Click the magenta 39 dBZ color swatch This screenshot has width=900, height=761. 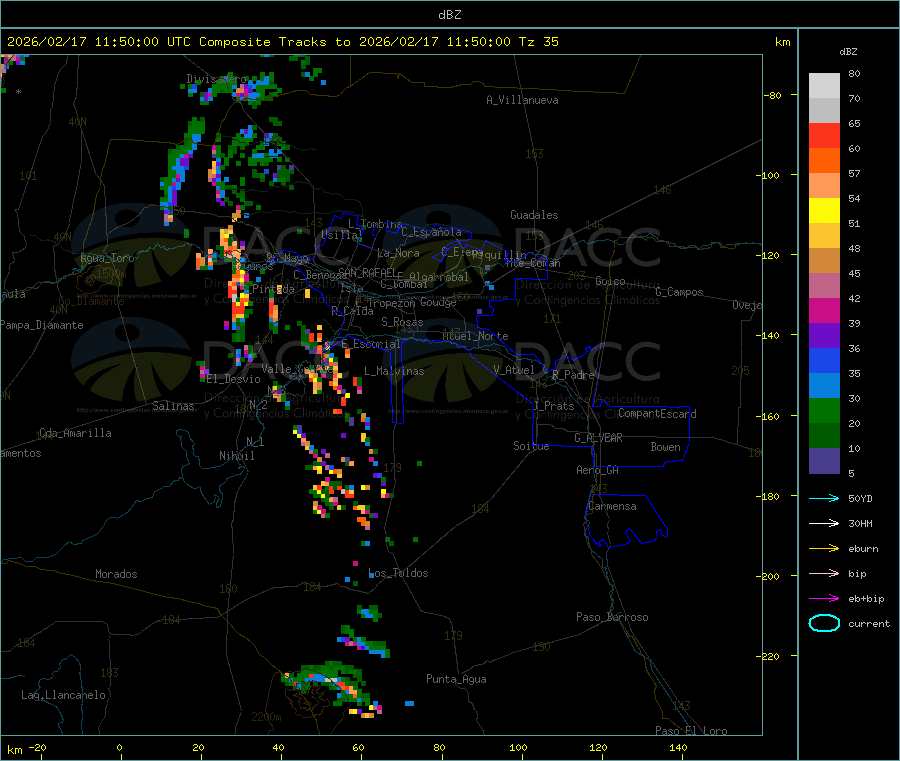[x=824, y=310]
